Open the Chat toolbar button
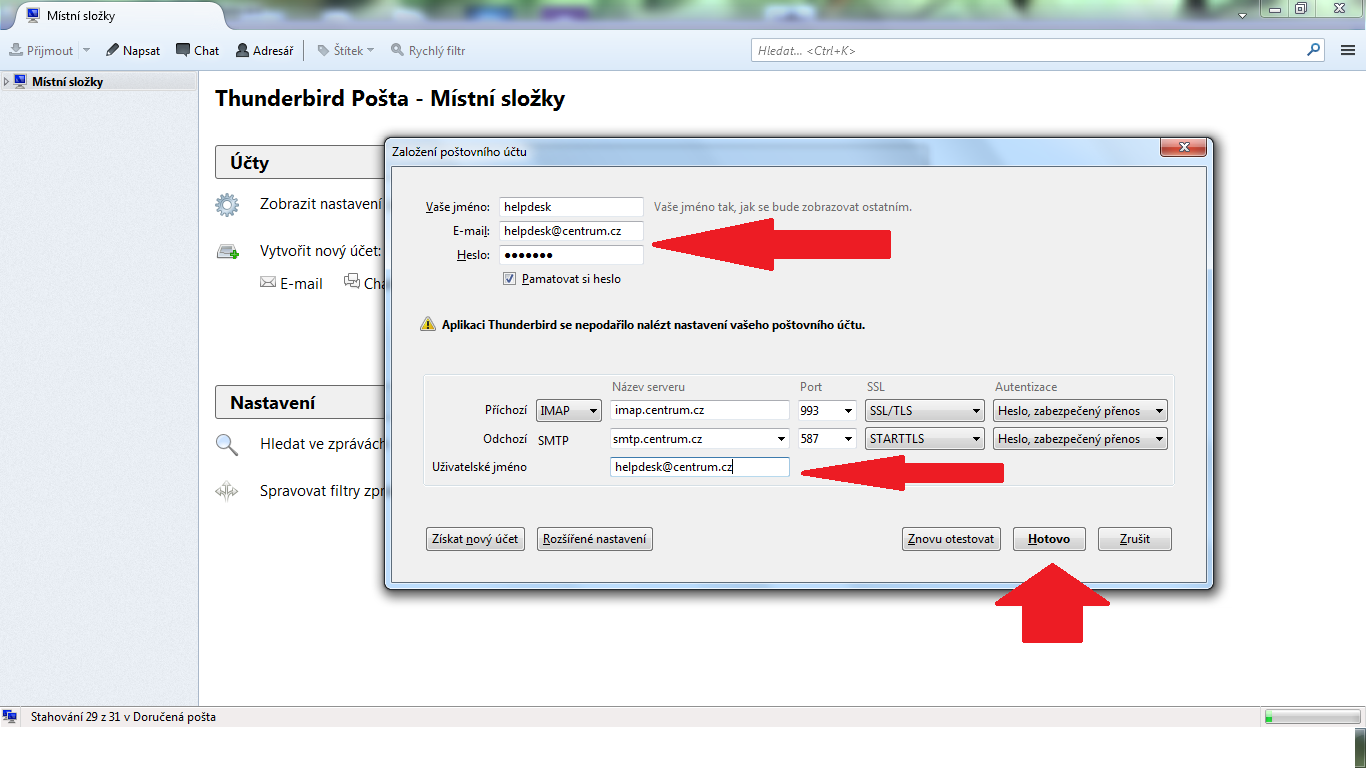This screenshot has height=768, width=1366. click(197, 50)
